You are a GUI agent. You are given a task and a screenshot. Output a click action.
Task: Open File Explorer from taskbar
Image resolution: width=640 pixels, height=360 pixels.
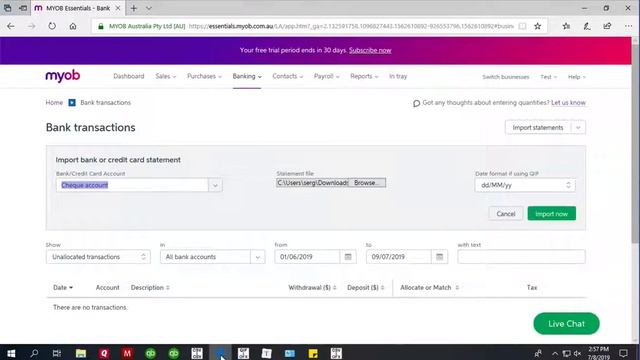[x=80, y=353]
